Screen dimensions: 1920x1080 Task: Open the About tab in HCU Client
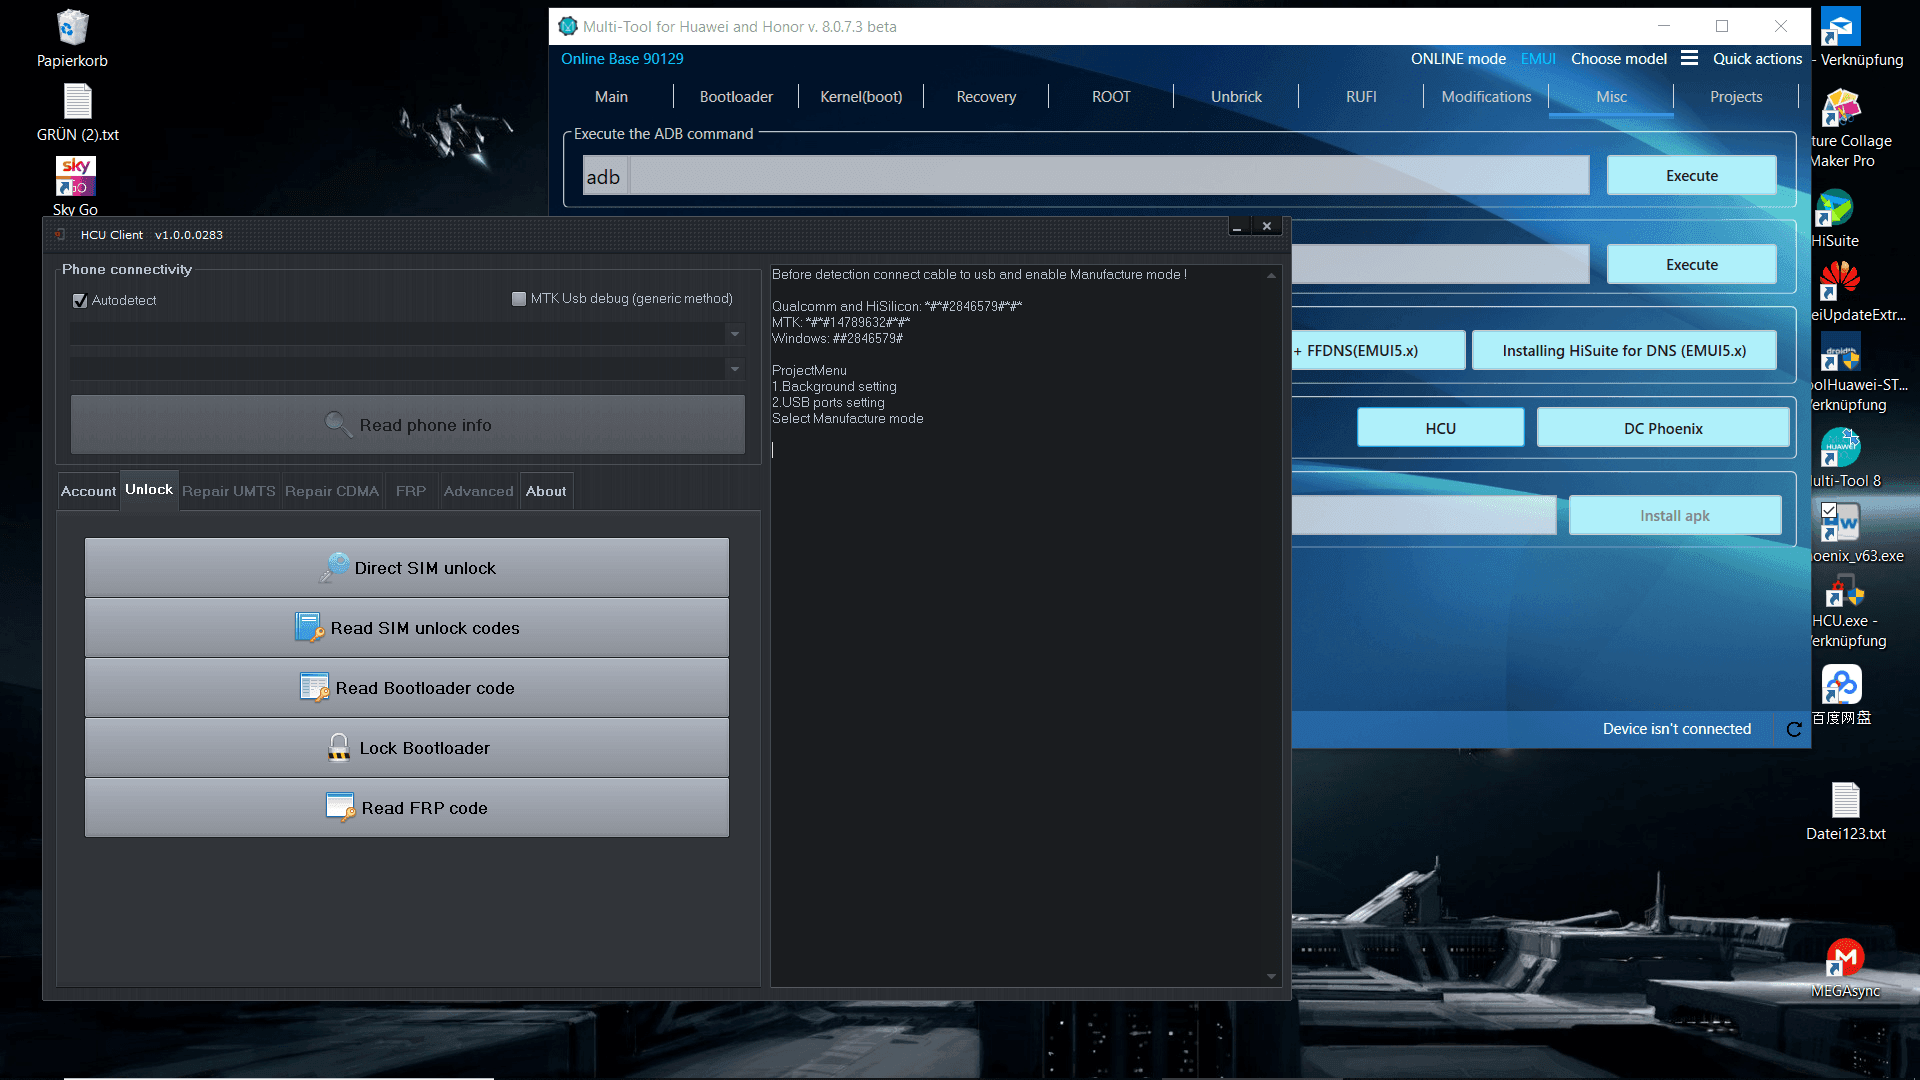tap(546, 491)
